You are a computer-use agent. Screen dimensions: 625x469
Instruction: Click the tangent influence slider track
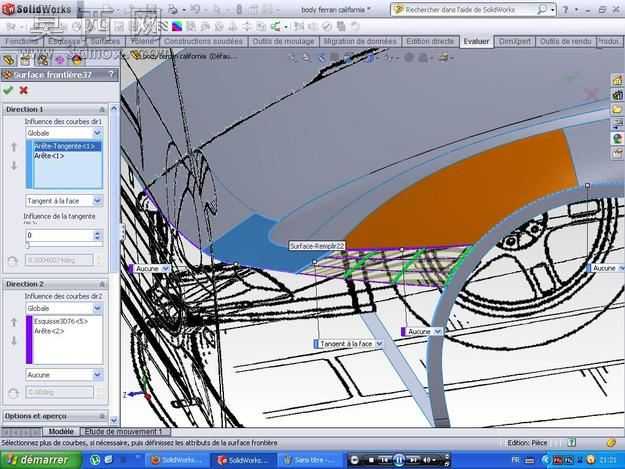64,245
